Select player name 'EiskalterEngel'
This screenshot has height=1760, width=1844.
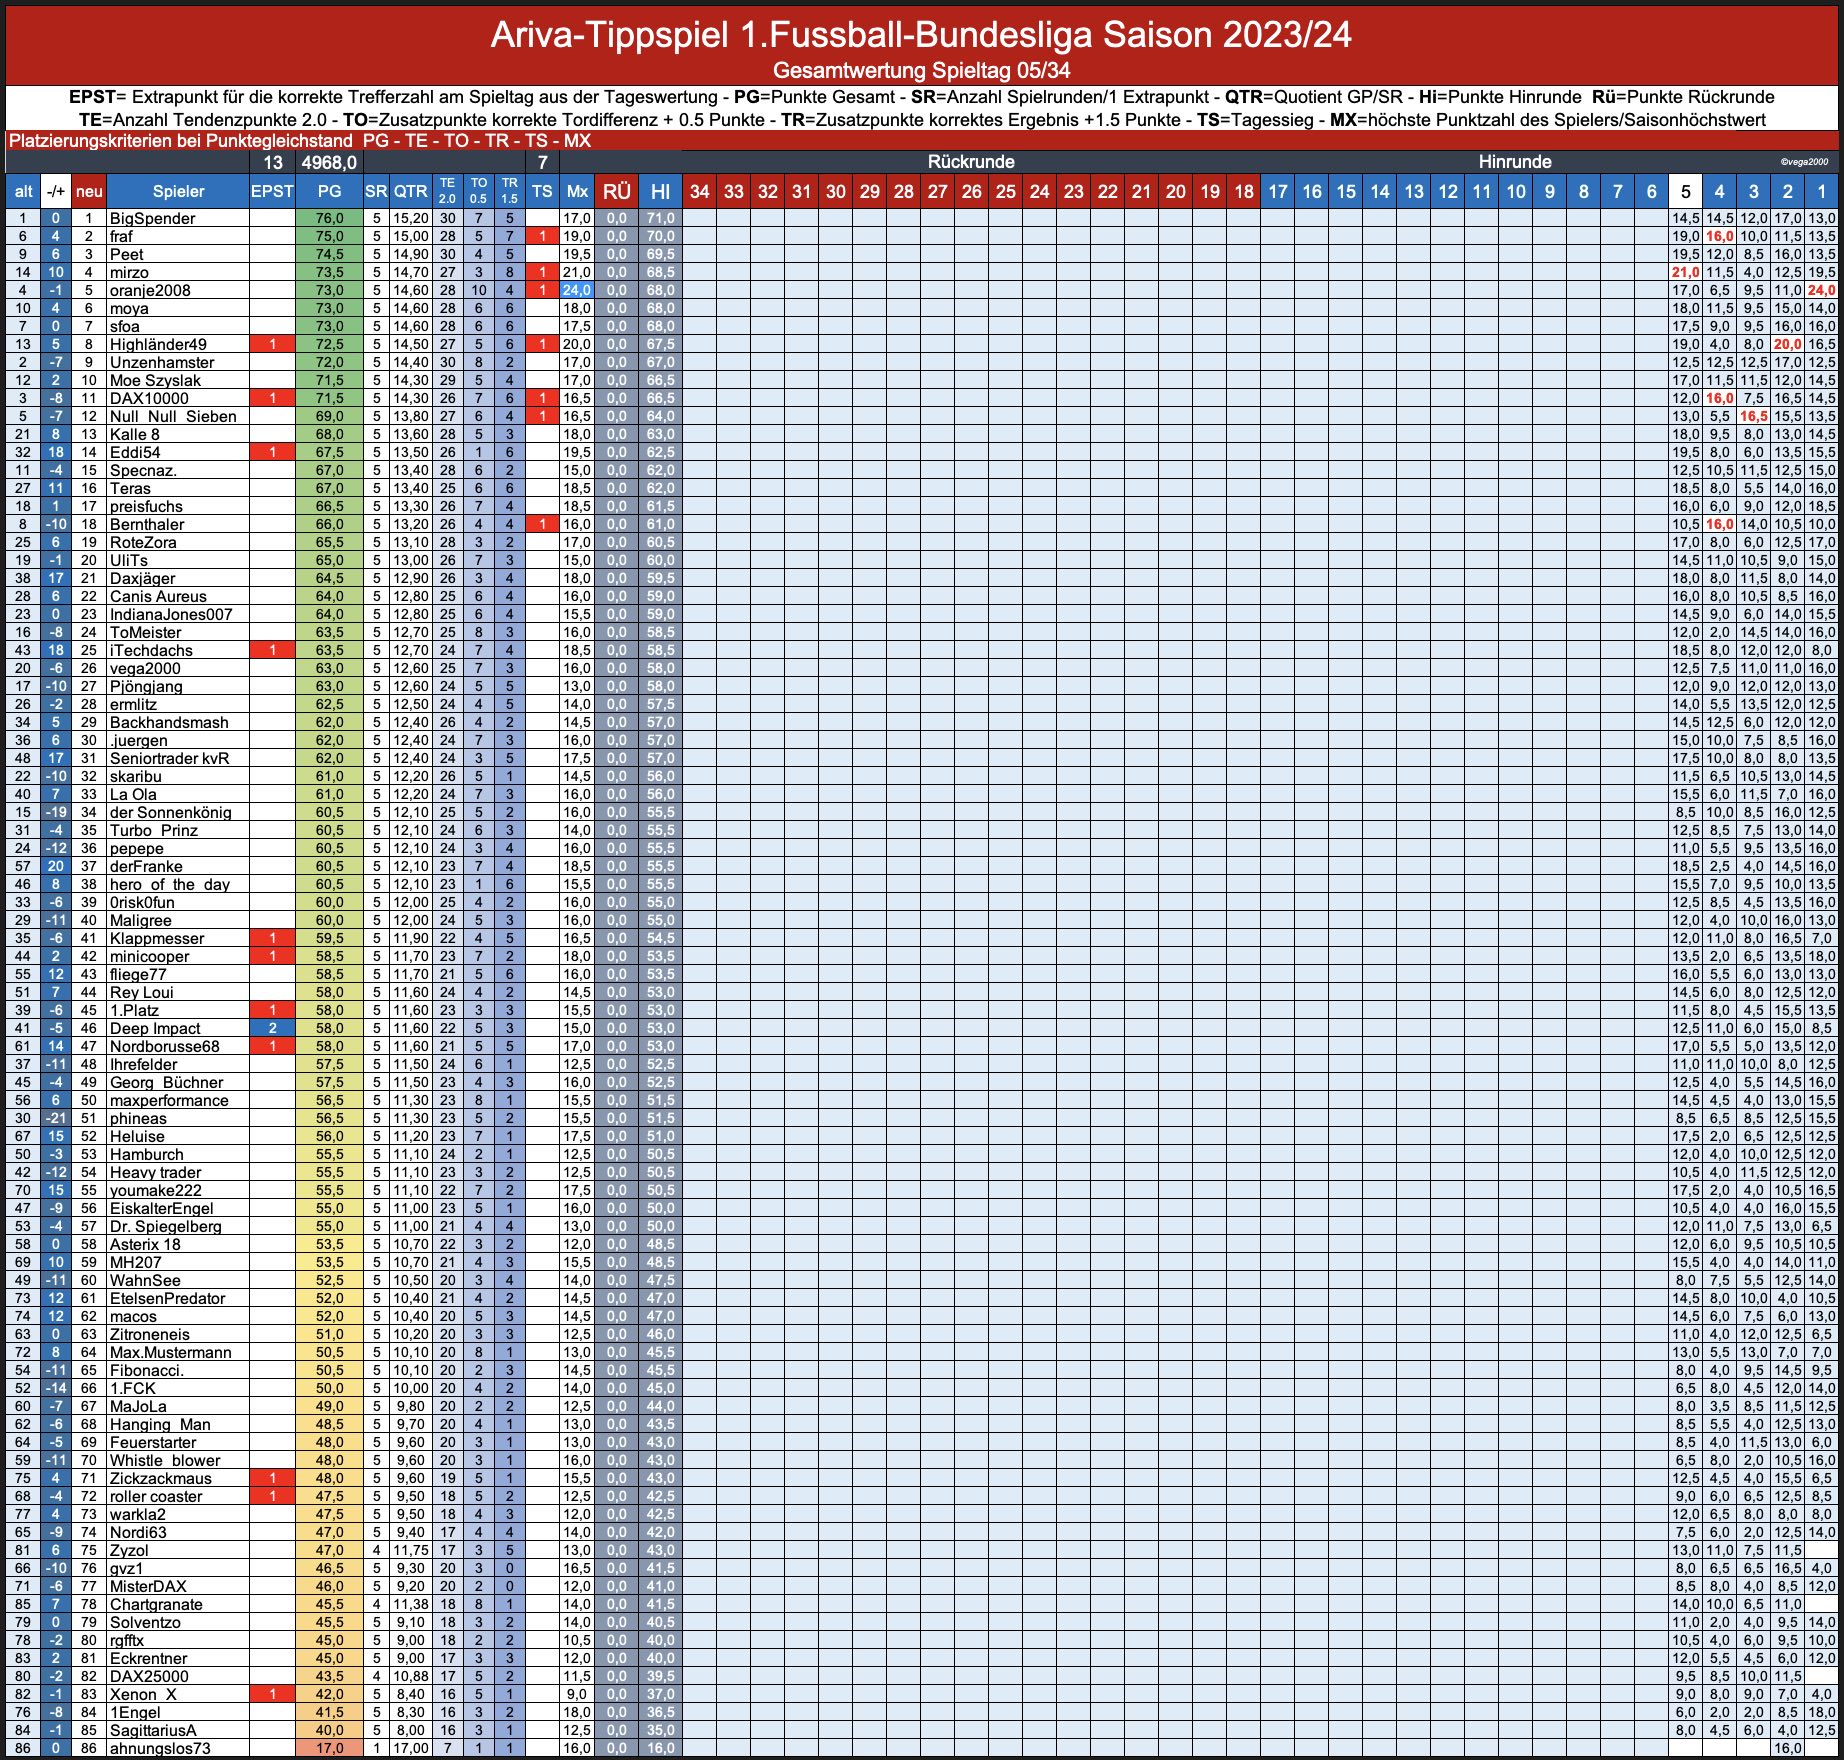[x=161, y=1208]
